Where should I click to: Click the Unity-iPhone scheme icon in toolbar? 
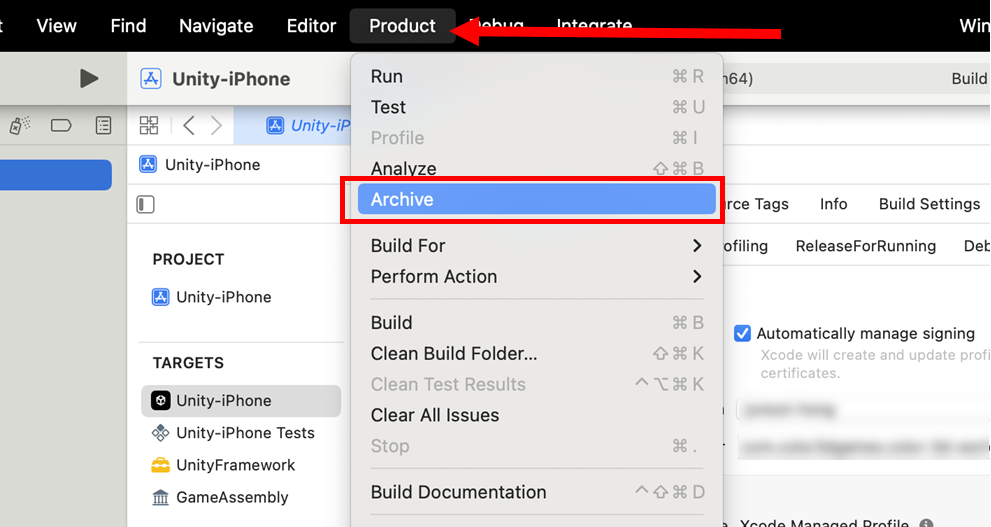click(x=150, y=79)
